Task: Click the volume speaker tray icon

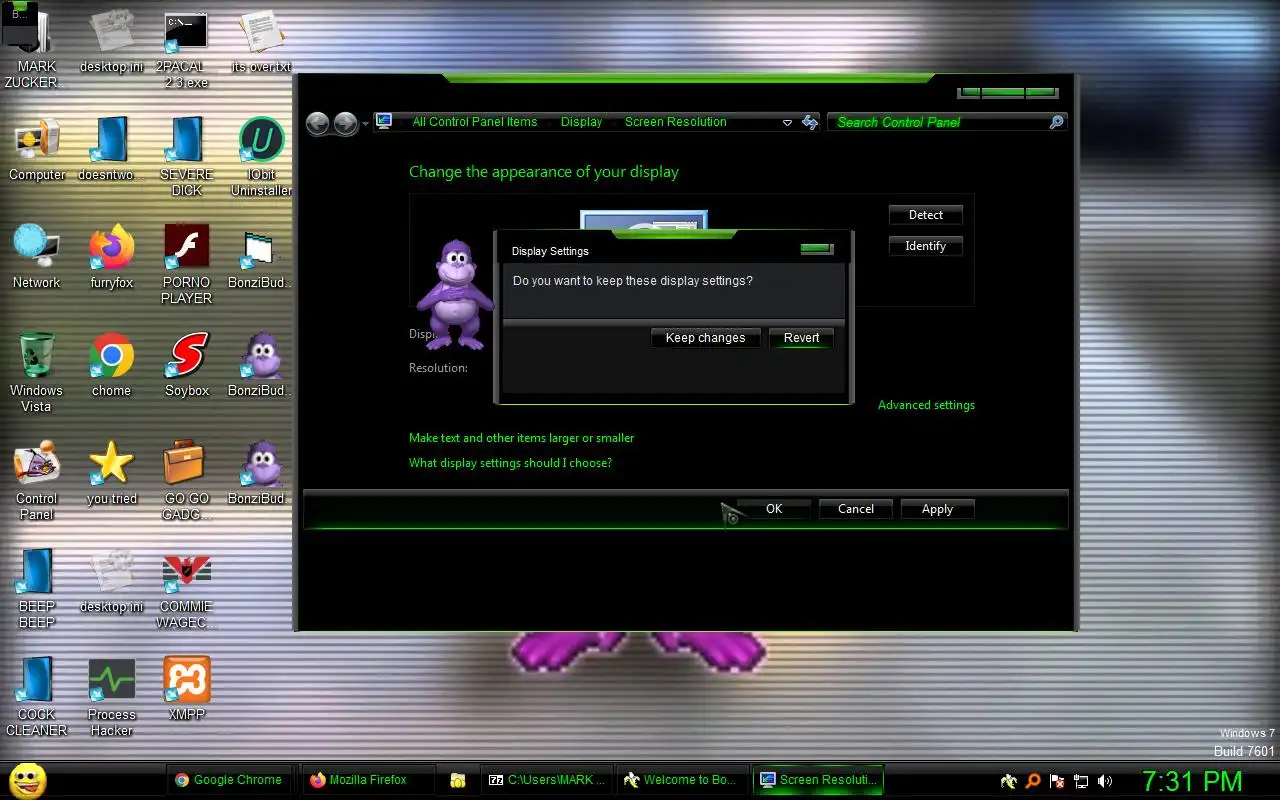Action: [x=1105, y=781]
